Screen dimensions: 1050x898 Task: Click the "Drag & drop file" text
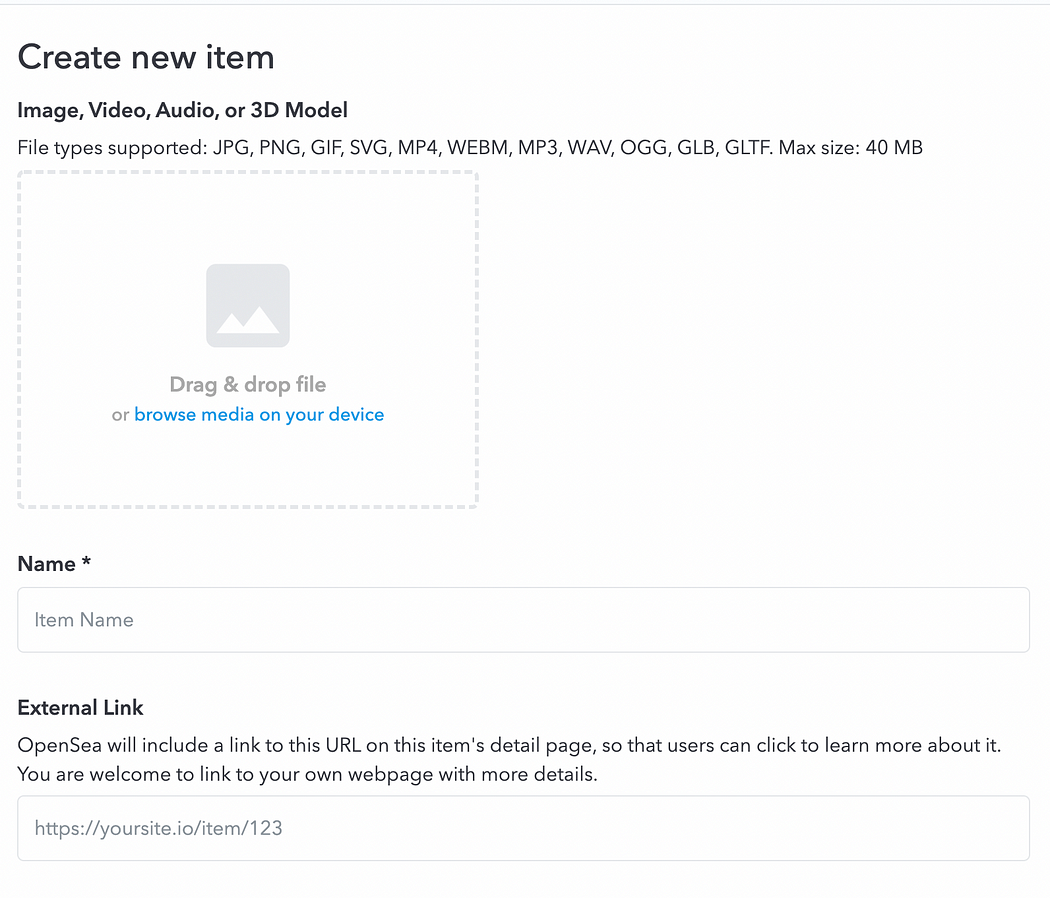click(248, 385)
